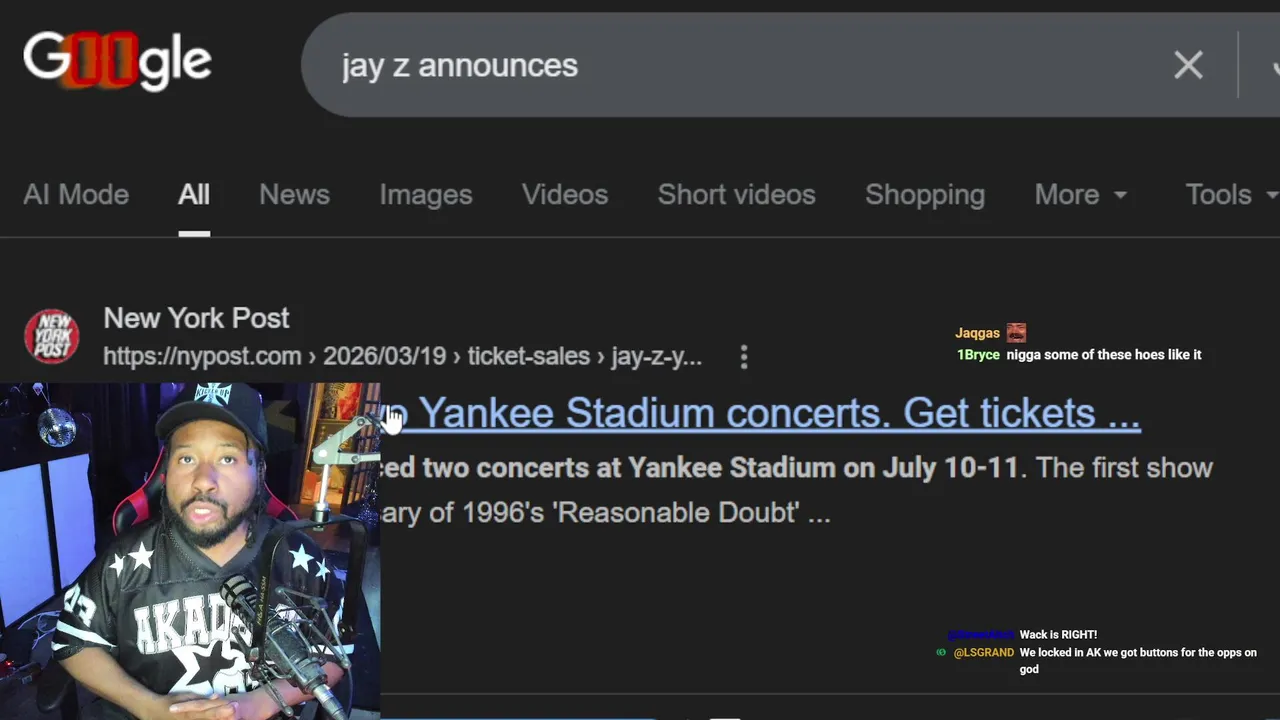Expand the More dropdown arrow
This screenshot has width=1280, height=720.
pos(1120,195)
